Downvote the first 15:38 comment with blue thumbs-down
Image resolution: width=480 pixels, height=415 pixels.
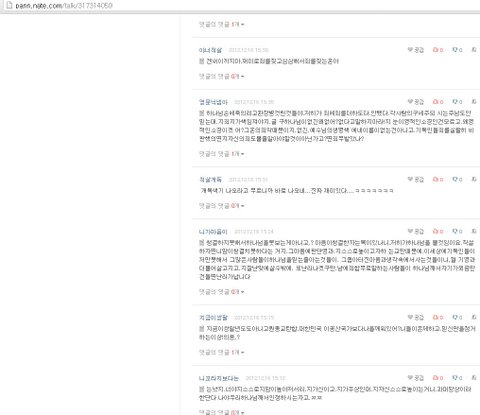coord(457,50)
